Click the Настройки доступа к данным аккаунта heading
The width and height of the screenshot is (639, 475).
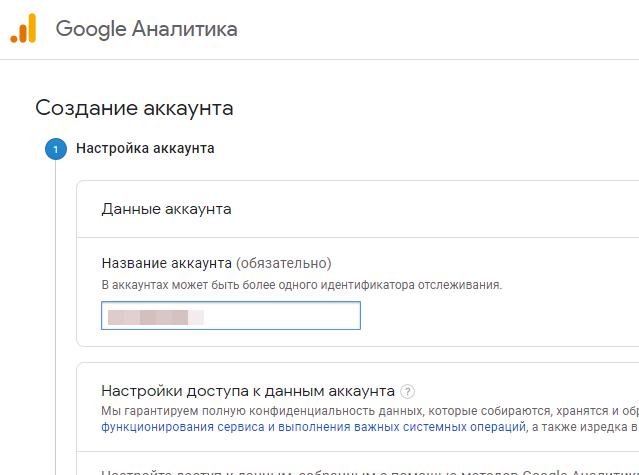tap(248, 390)
